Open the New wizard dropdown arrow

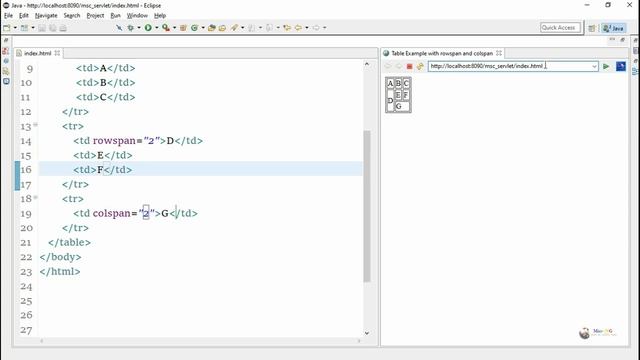tap(15, 28)
